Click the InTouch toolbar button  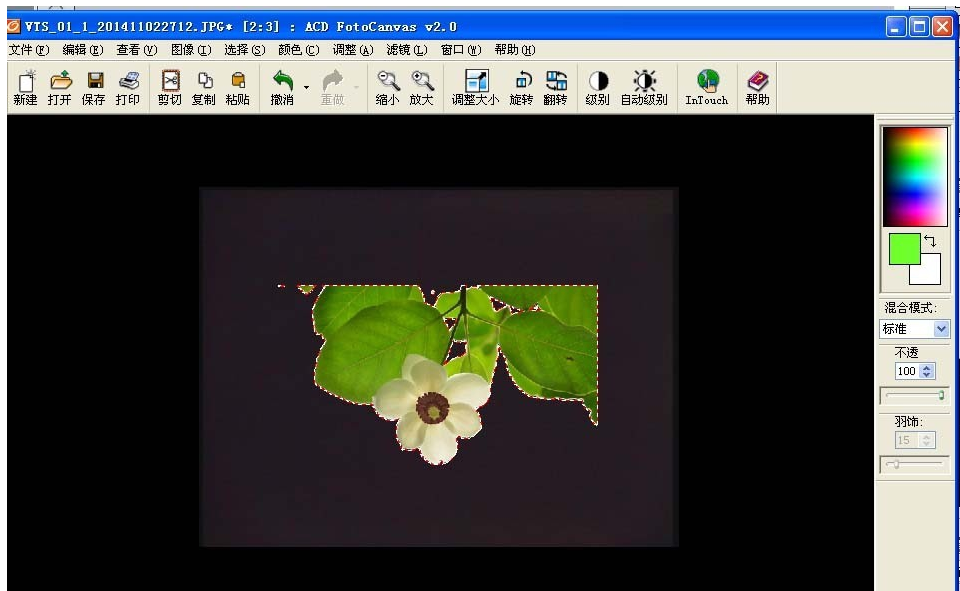pyautogui.click(x=707, y=87)
